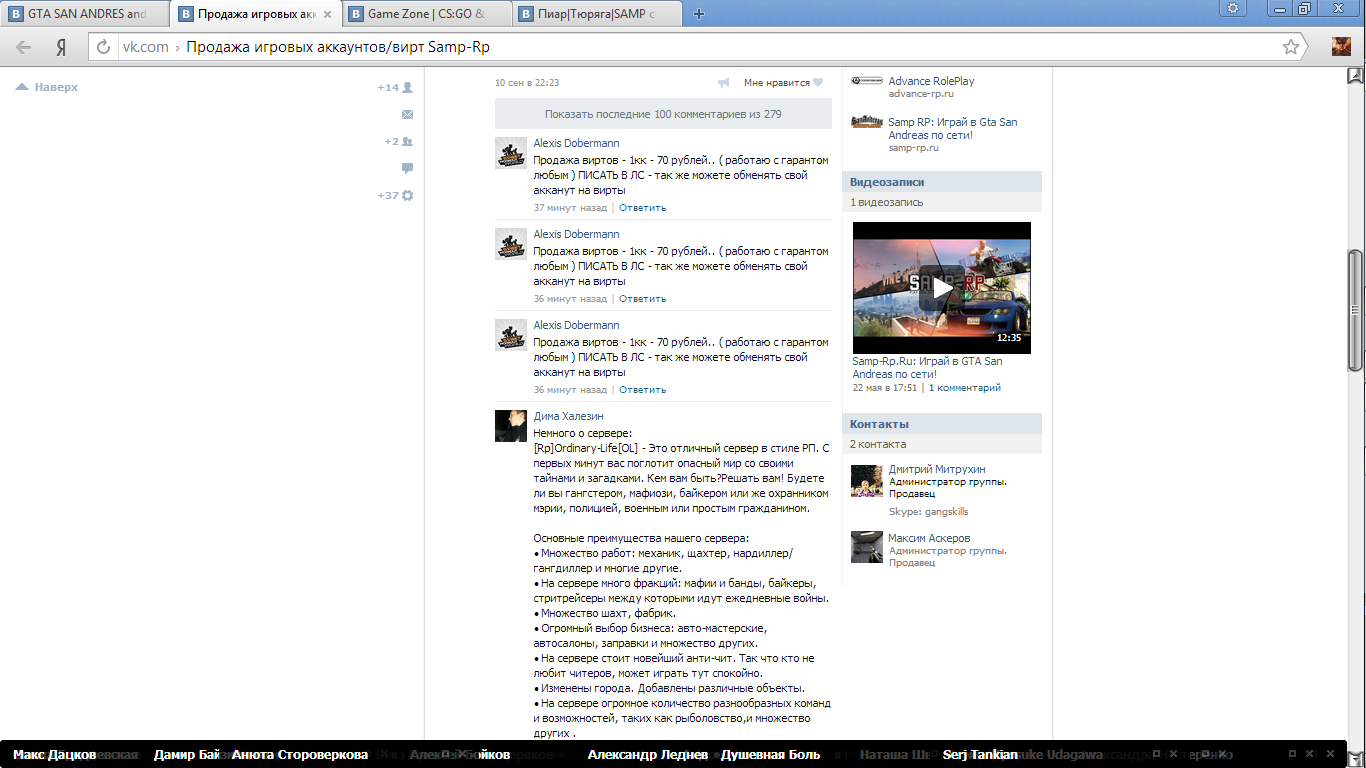Open messages via the envelope icon
Screen dimensions: 1366x768
[x=407, y=115]
